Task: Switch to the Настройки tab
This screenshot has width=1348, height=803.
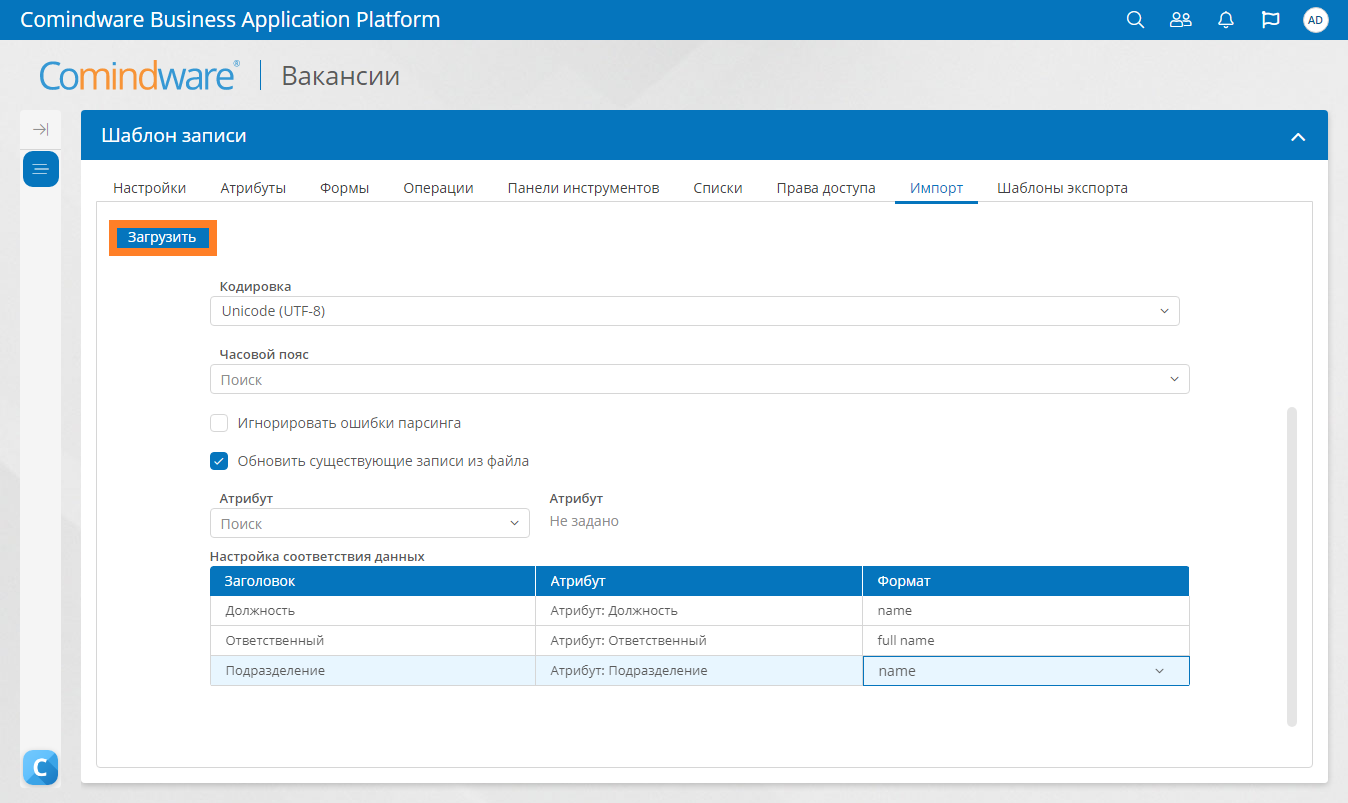Action: tap(149, 188)
